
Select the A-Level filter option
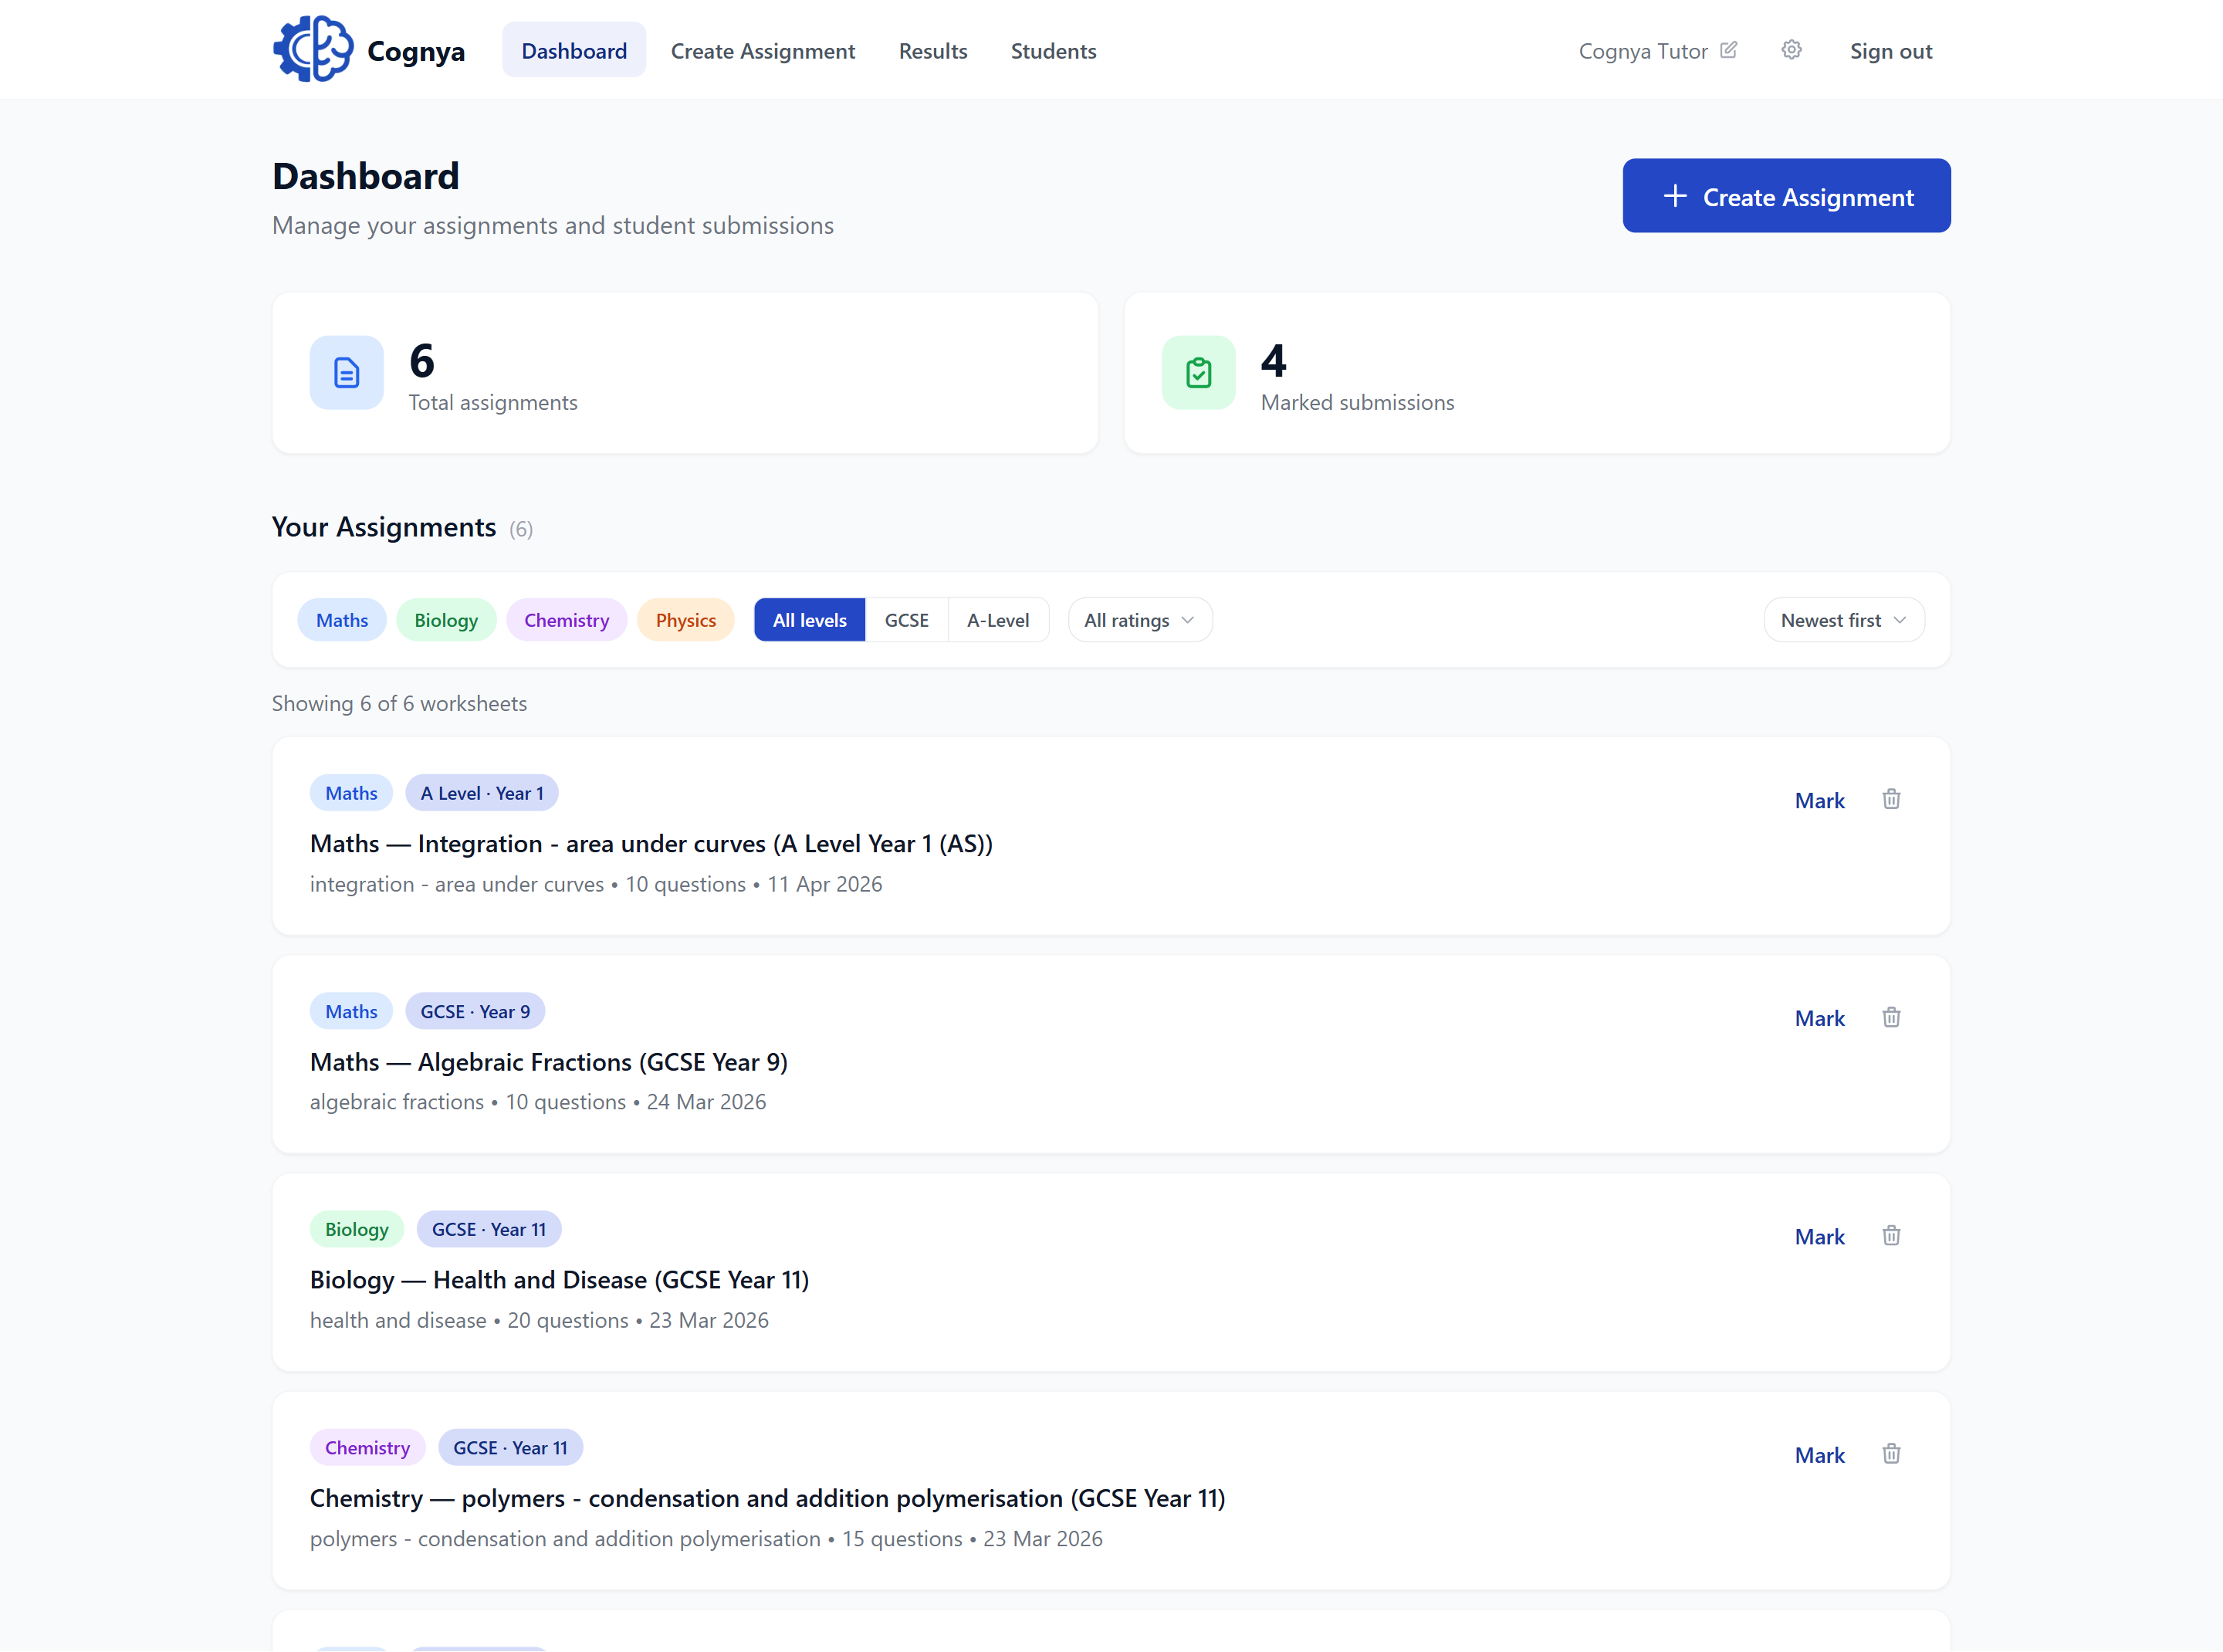pyautogui.click(x=997, y=619)
